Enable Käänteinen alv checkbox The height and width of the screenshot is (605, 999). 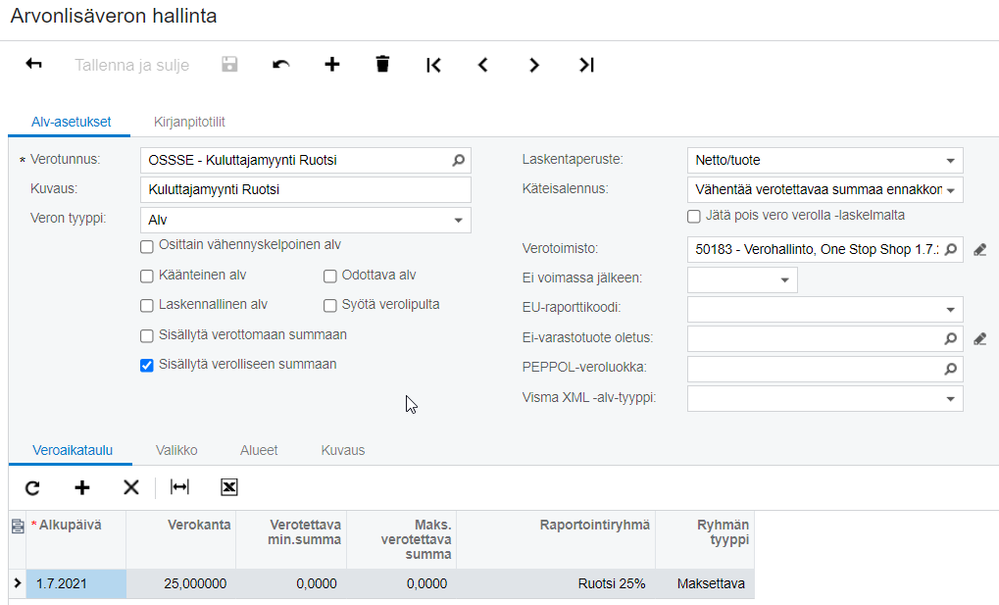[147, 276]
